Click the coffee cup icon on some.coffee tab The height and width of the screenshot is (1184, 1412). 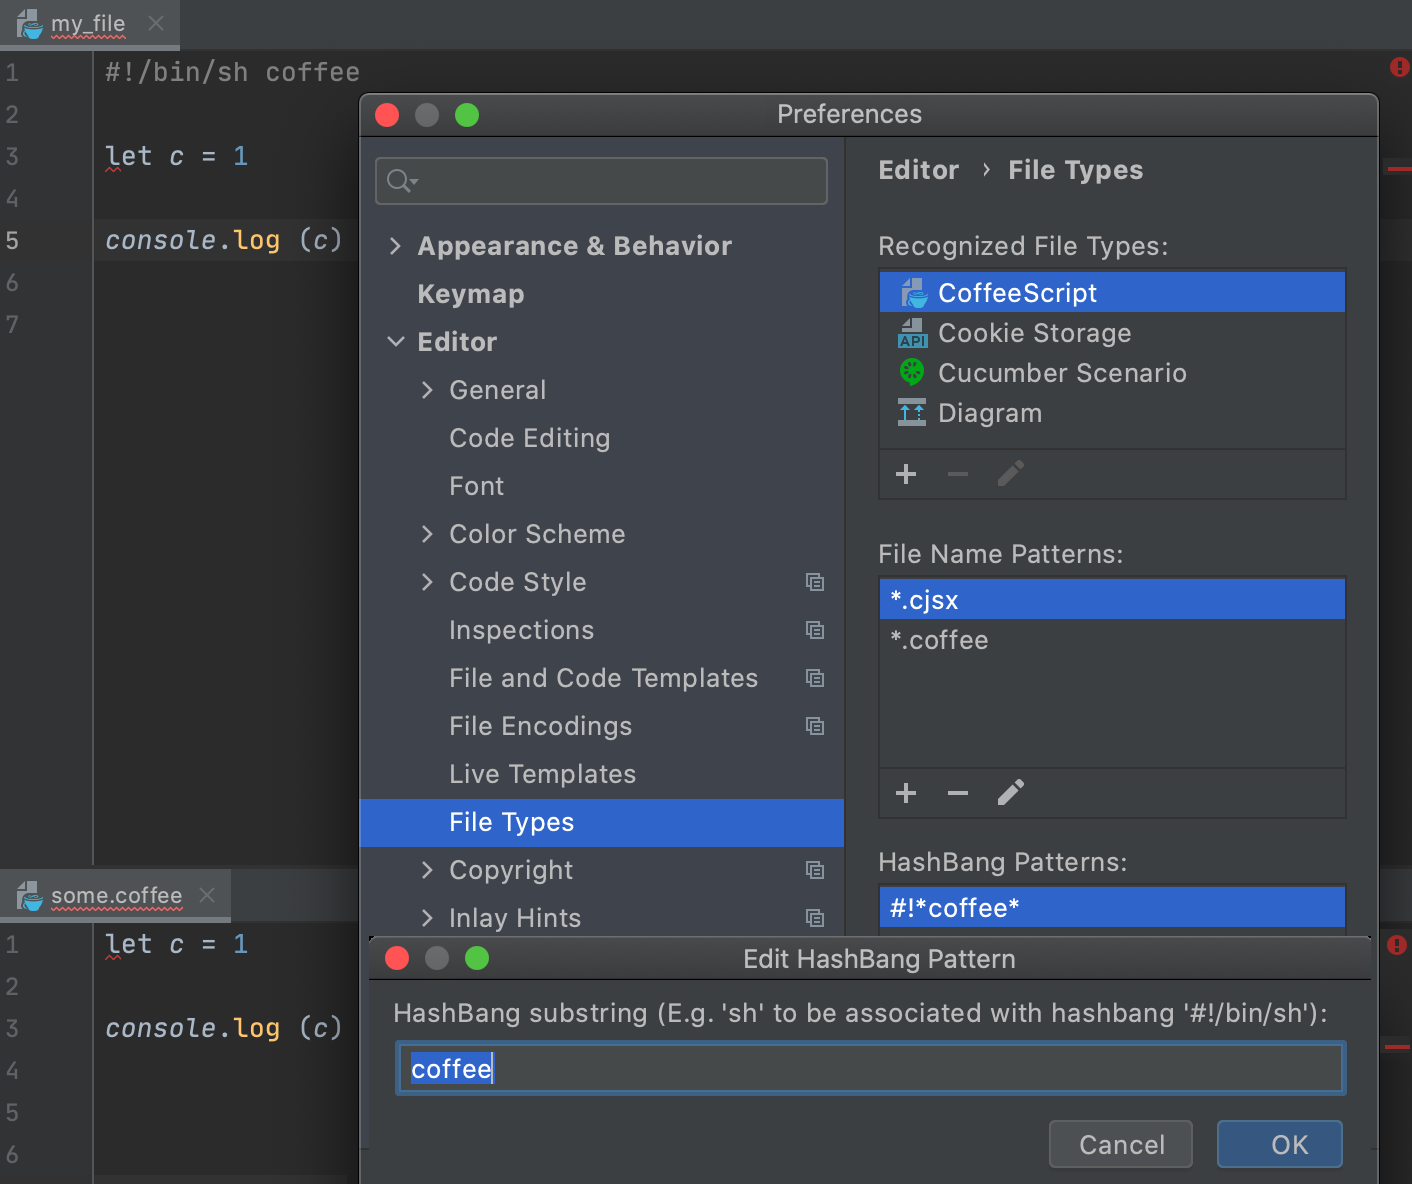pyautogui.click(x=30, y=896)
